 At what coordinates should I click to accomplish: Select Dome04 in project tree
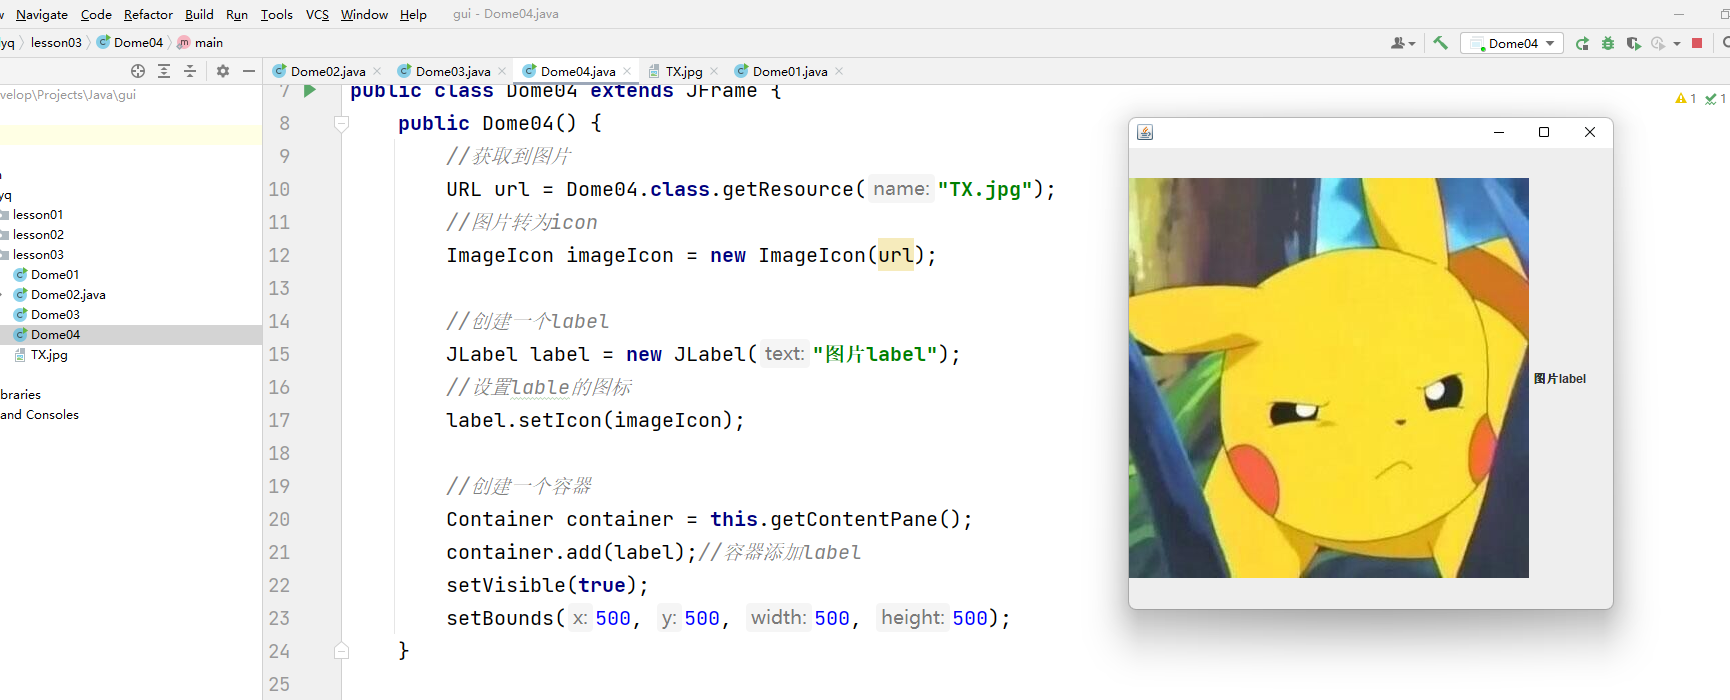(55, 335)
